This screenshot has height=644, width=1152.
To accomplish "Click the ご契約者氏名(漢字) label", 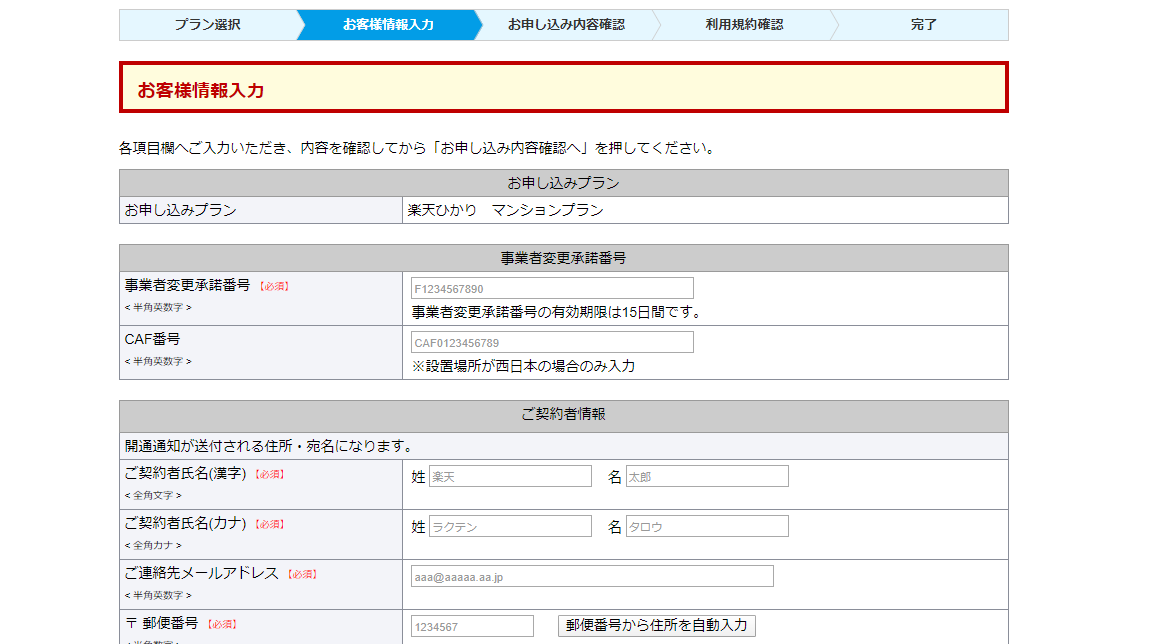I will click(x=185, y=474).
